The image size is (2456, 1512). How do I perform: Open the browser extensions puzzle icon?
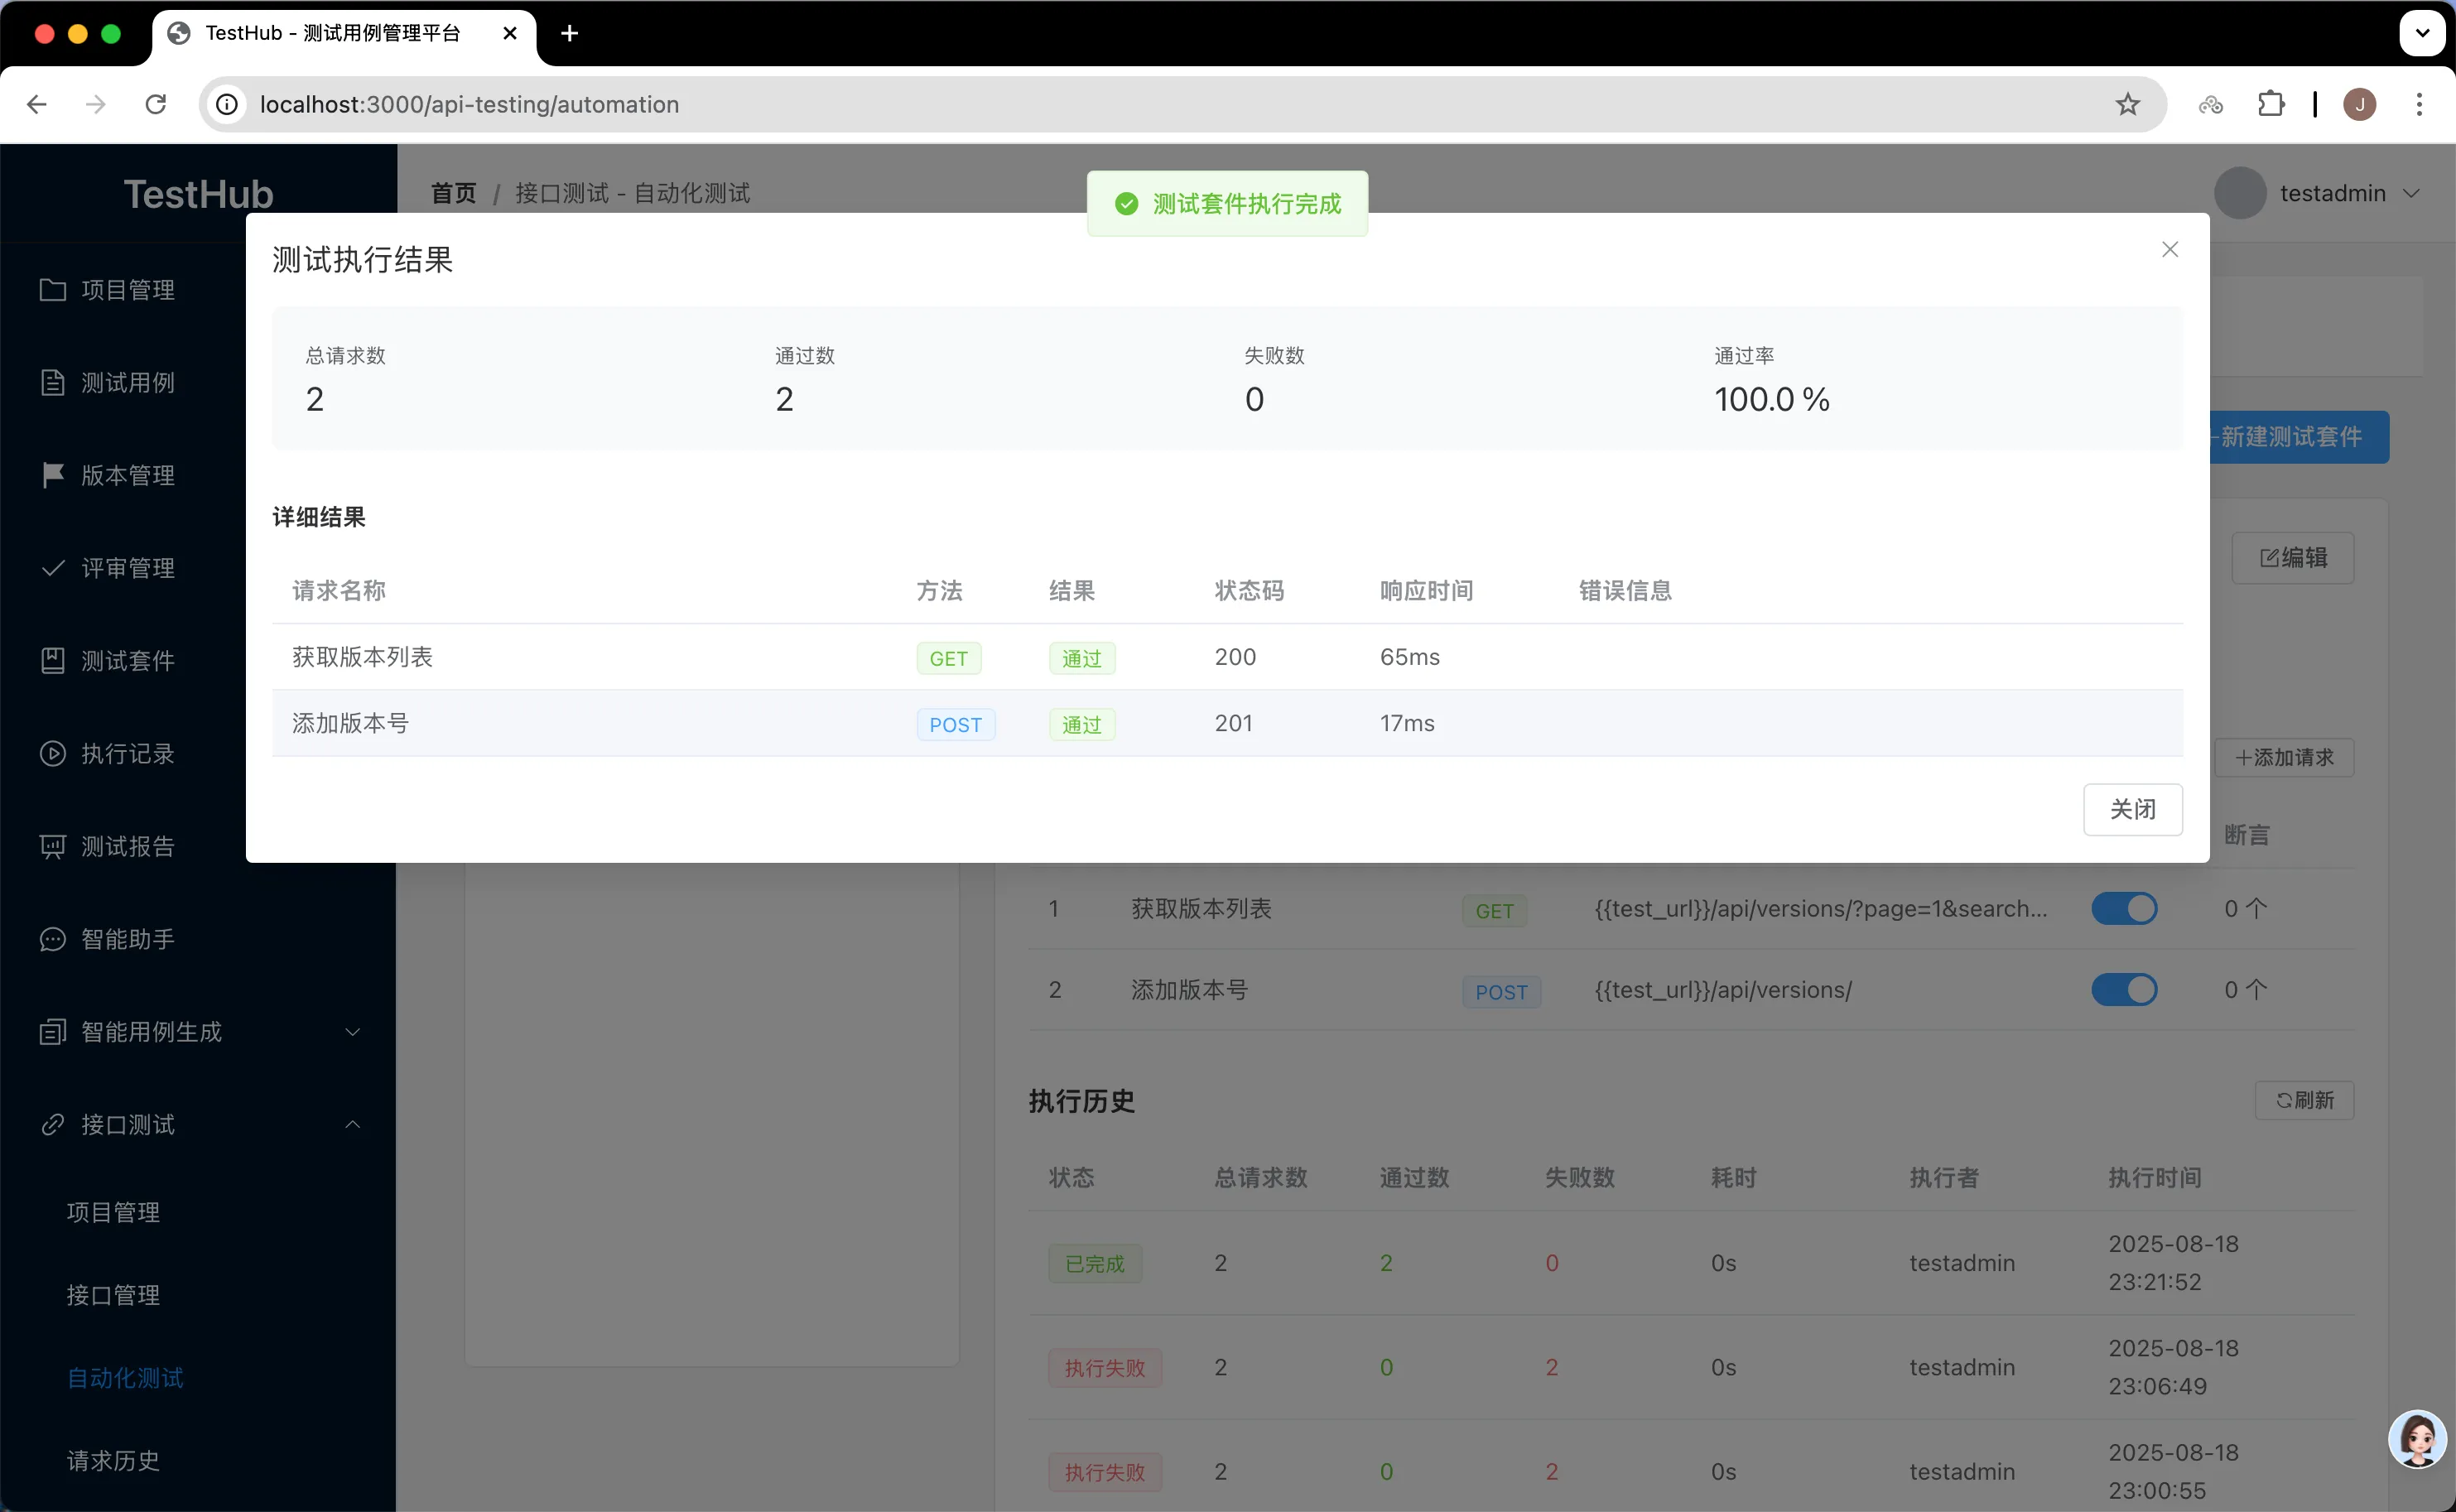click(2271, 104)
